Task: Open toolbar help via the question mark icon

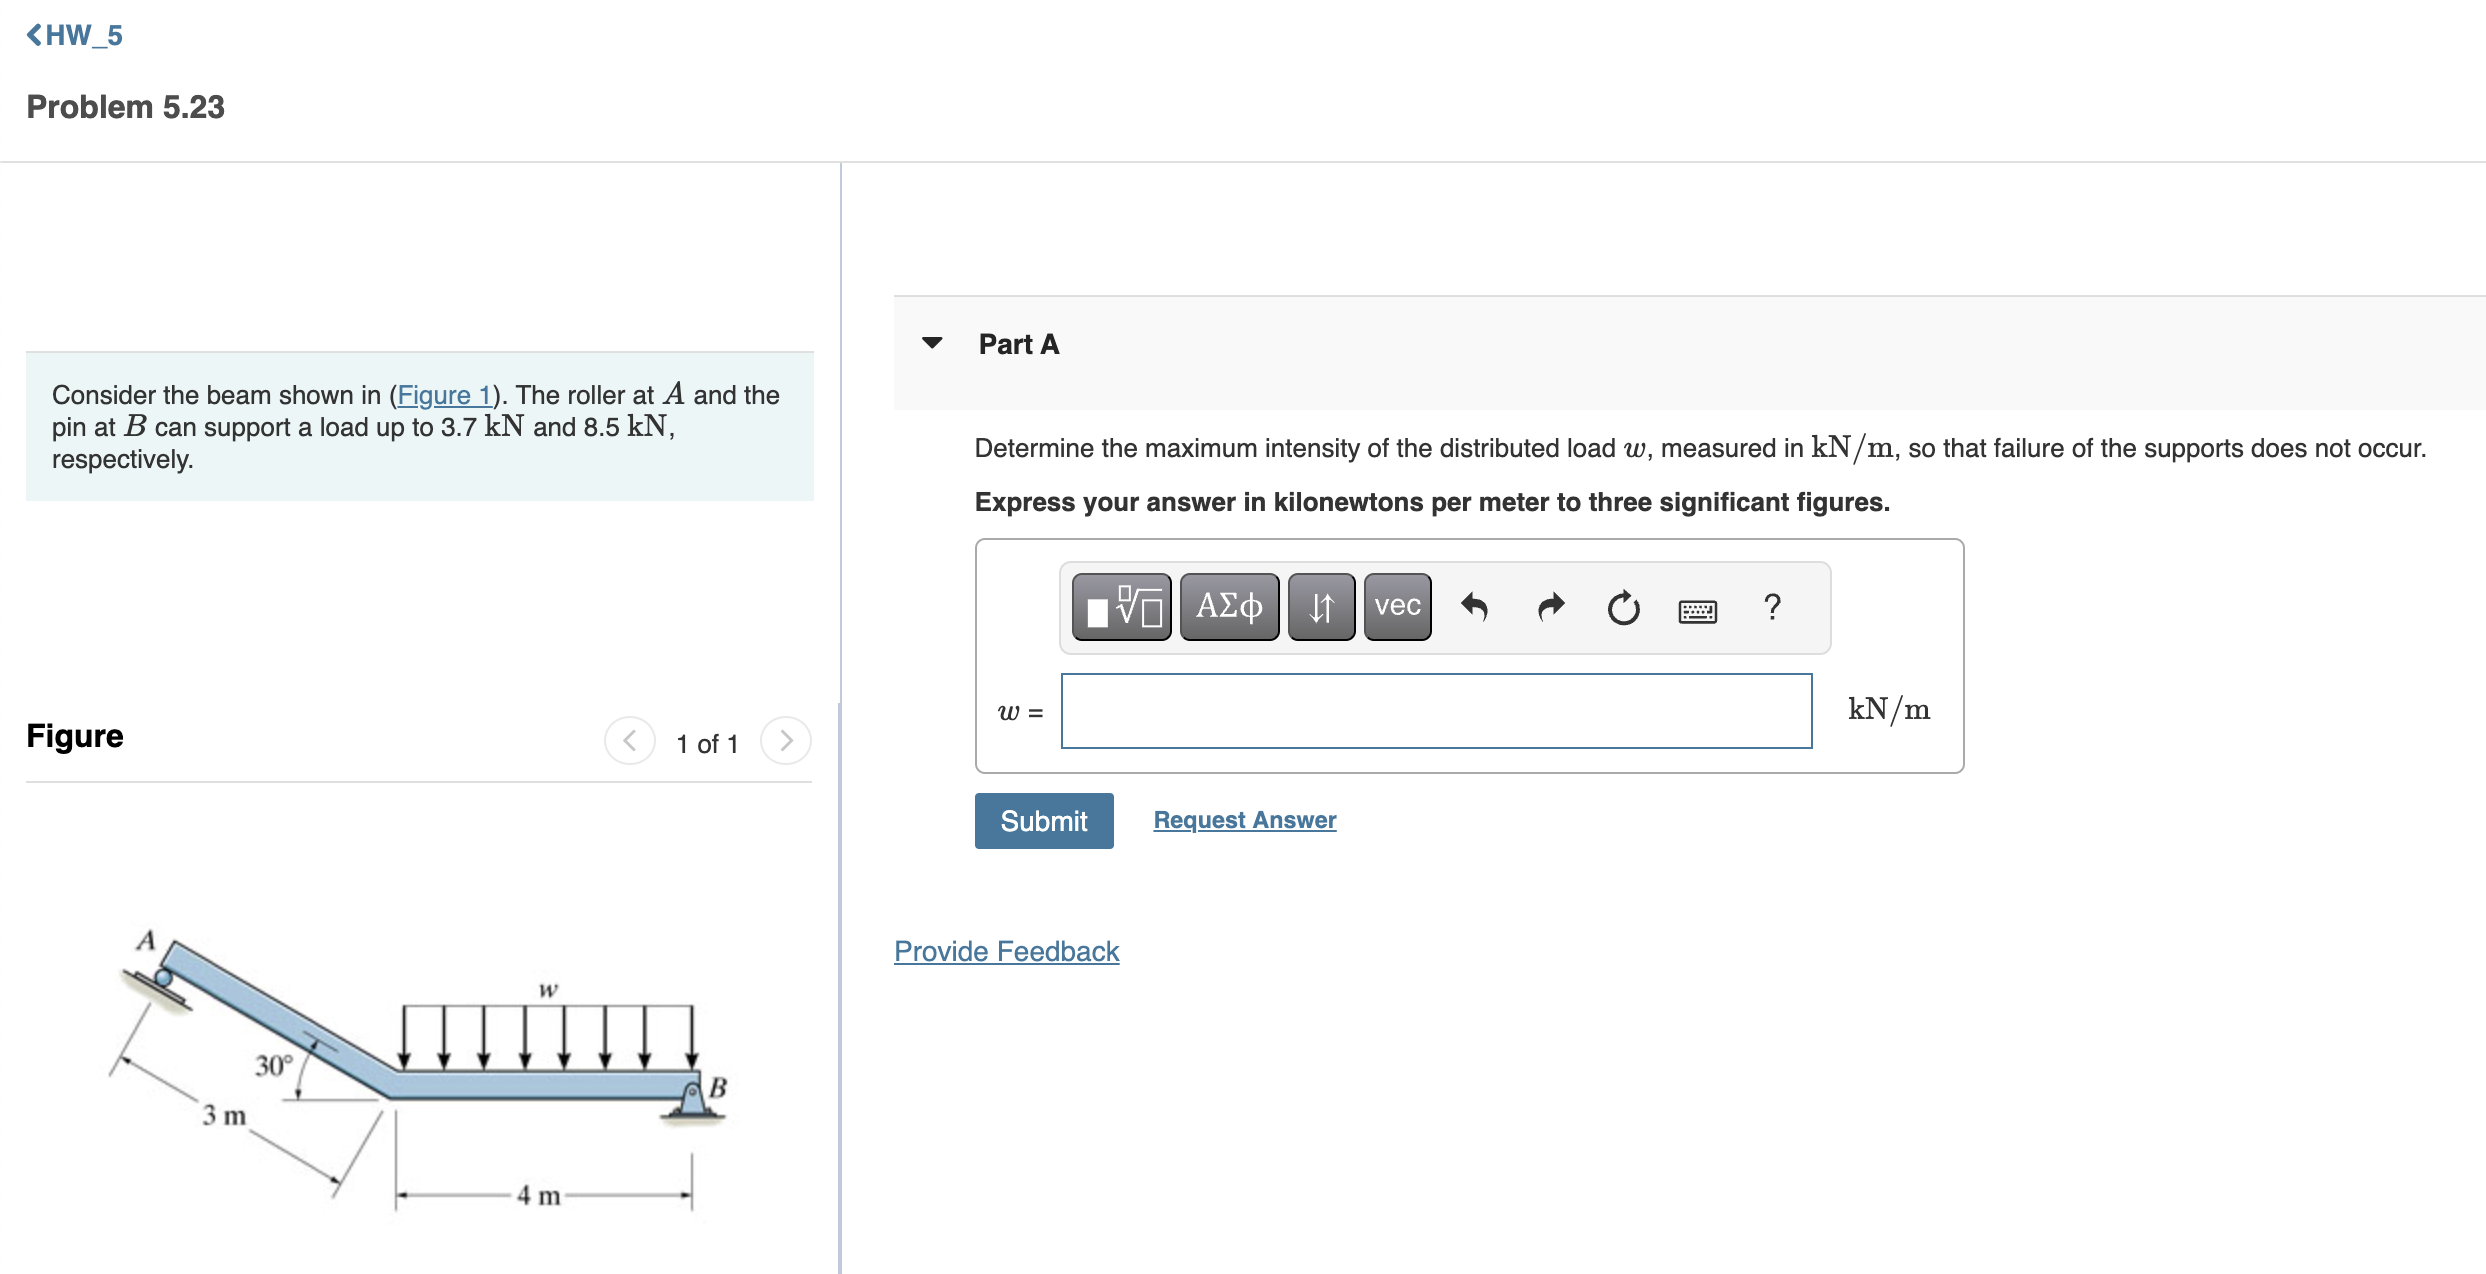Action: pyautogui.click(x=1772, y=607)
